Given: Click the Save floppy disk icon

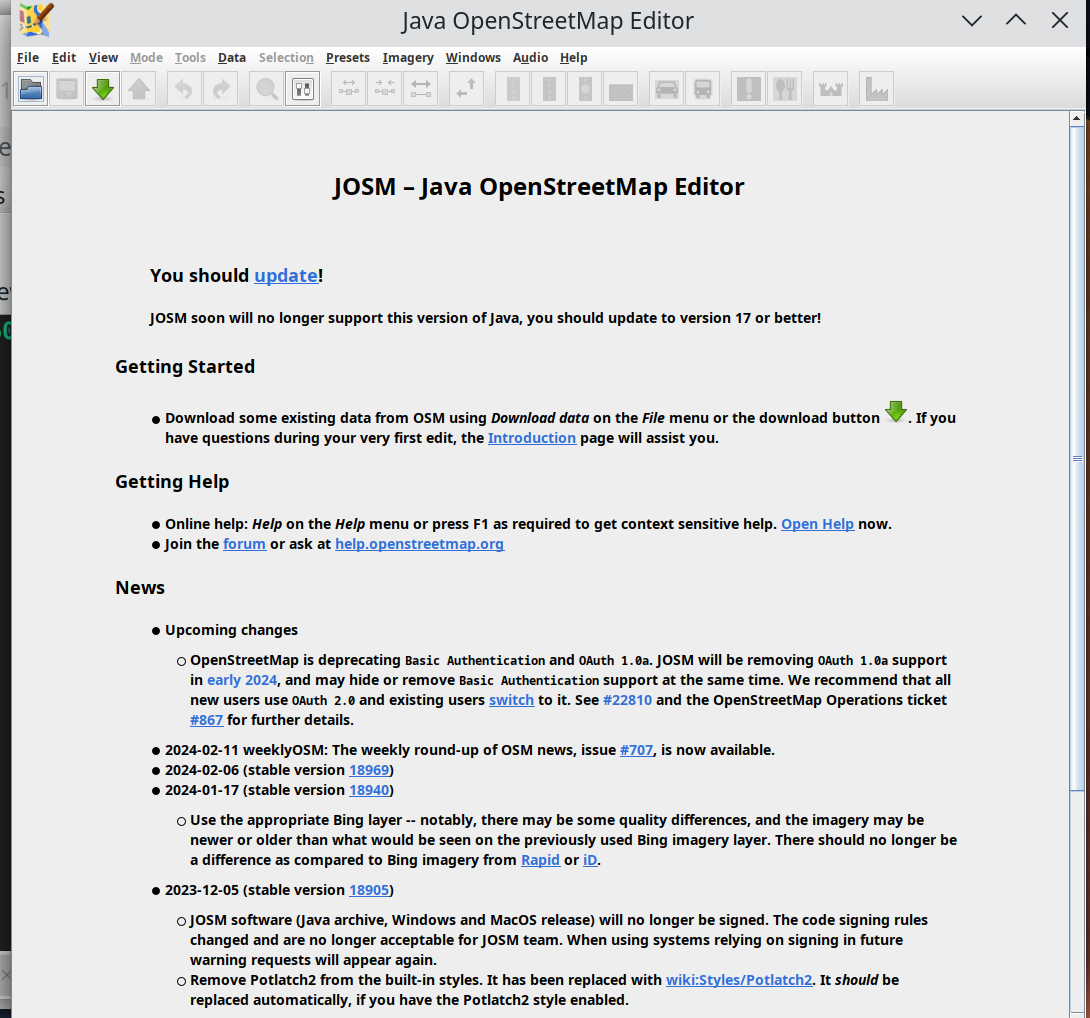Looking at the screenshot, I should click(x=67, y=89).
